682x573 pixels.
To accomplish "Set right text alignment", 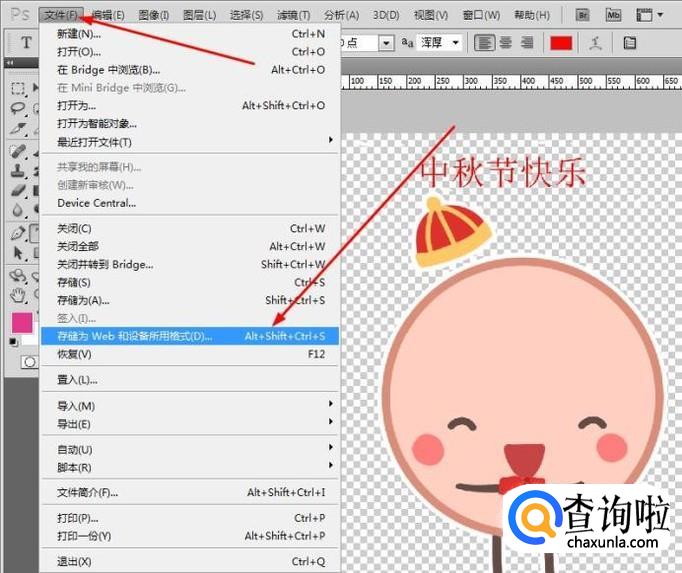I will pos(527,43).
